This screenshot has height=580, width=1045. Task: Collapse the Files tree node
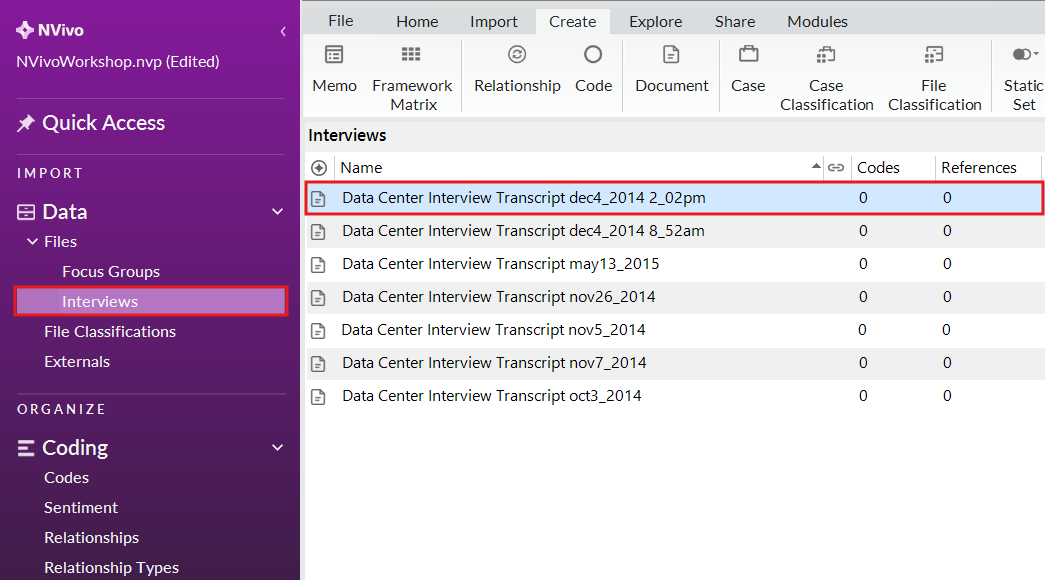tap(33, 242)
